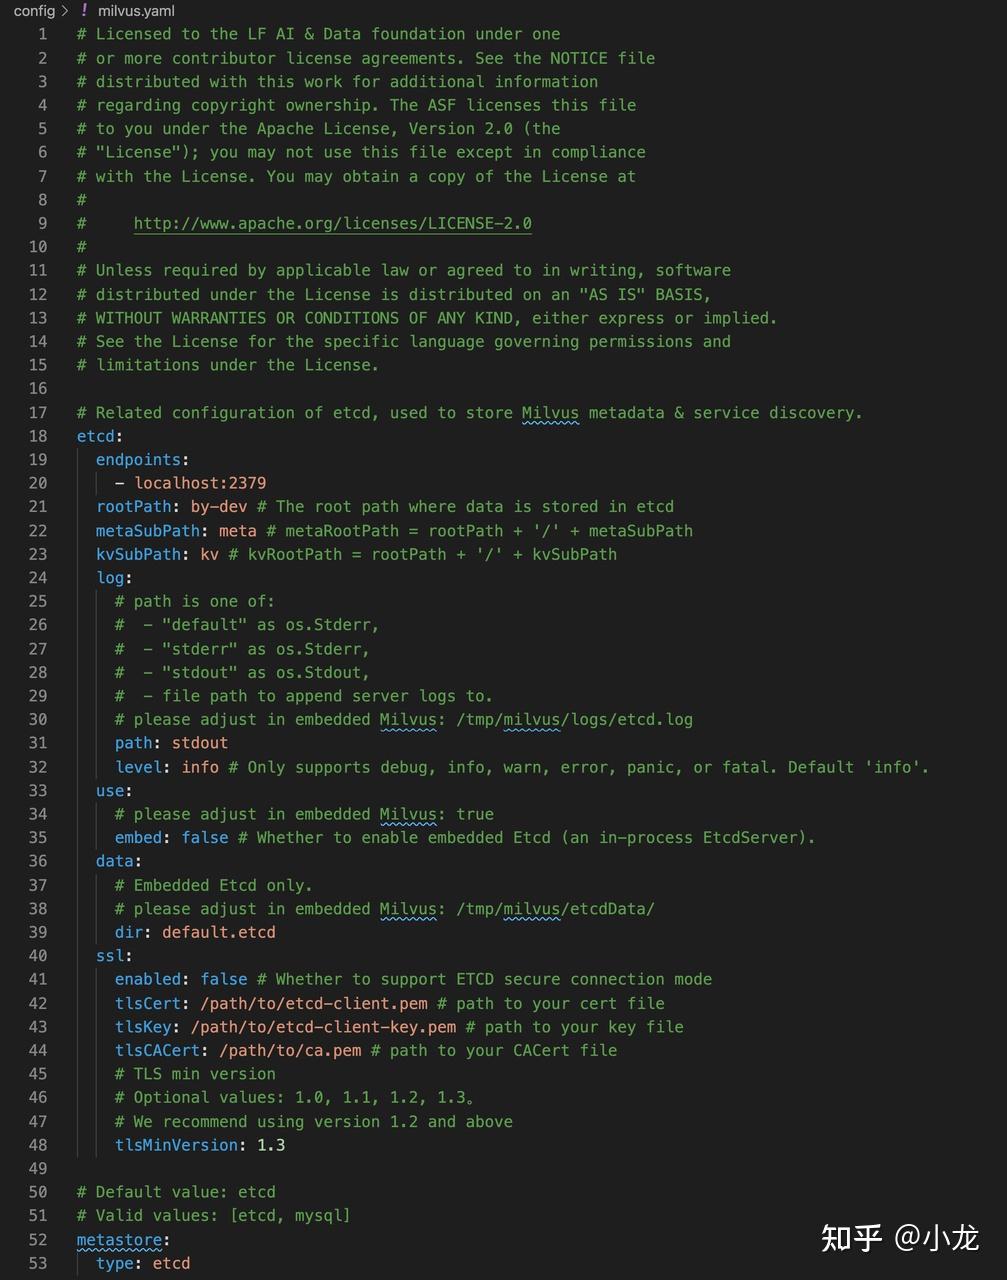Click the tlsMinVersion value 1.3
This screenshot has height=1280, width=1007.
271,1145
